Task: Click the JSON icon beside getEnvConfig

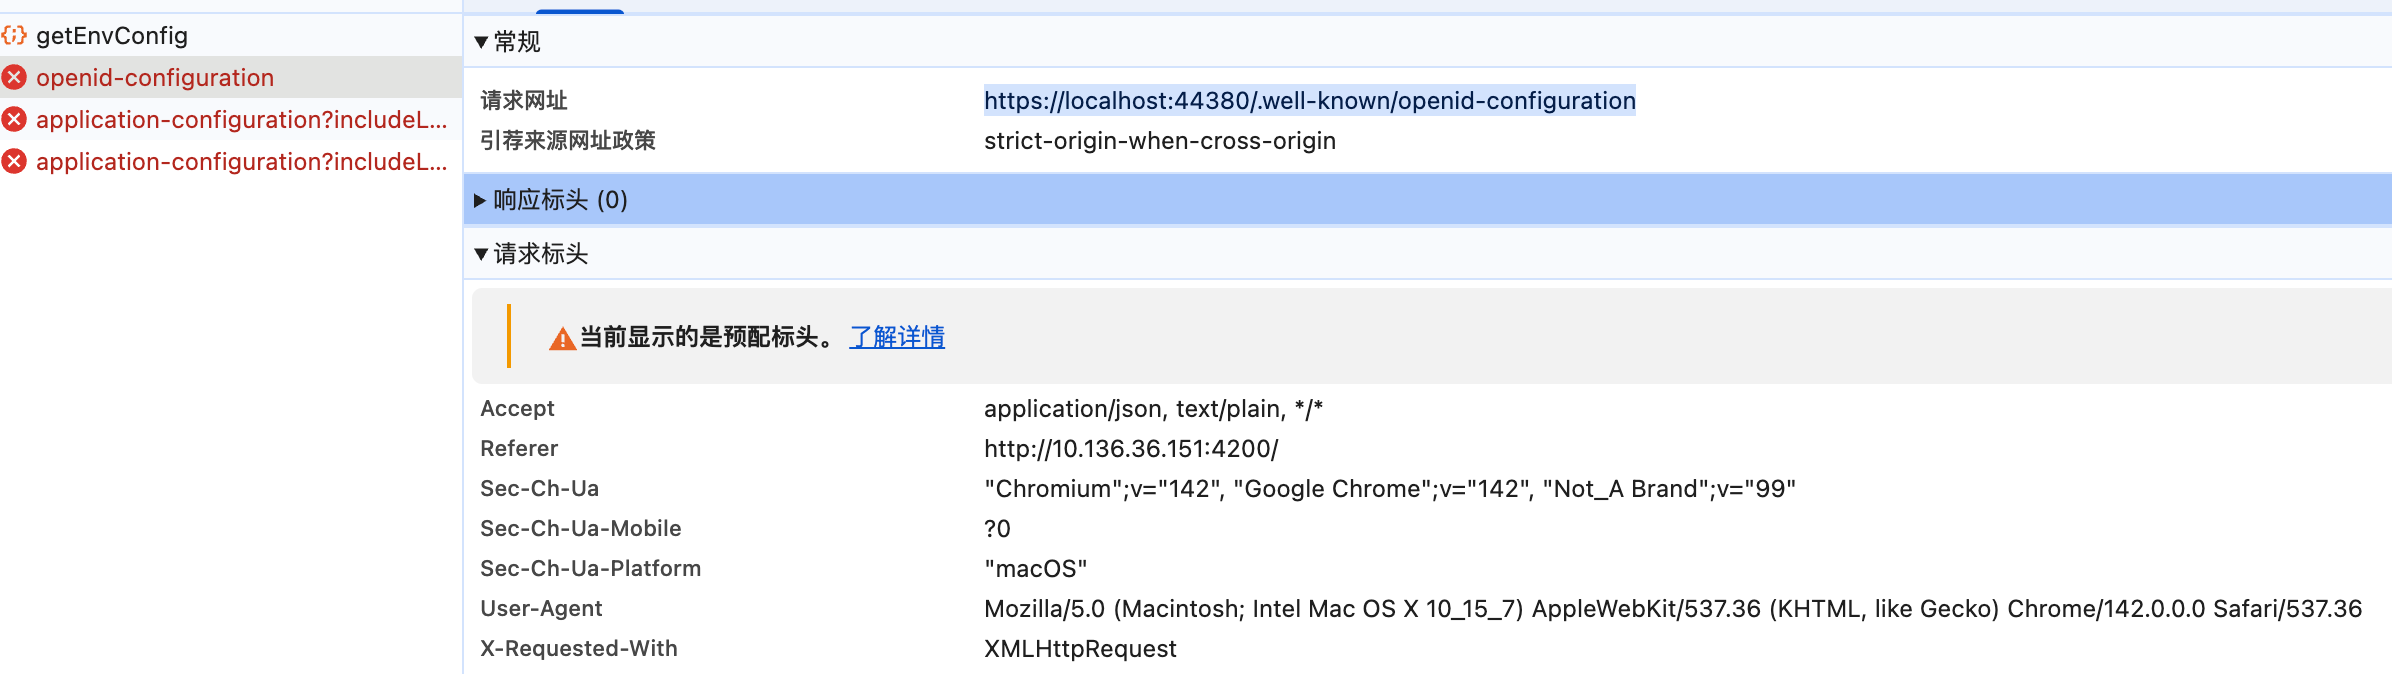Action: point(14,36)
